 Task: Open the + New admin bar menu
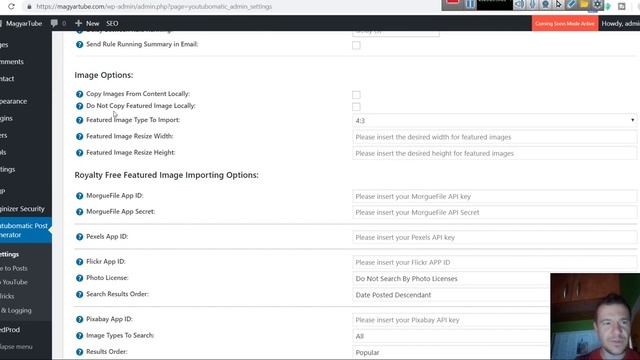click(x=87, y=23)
